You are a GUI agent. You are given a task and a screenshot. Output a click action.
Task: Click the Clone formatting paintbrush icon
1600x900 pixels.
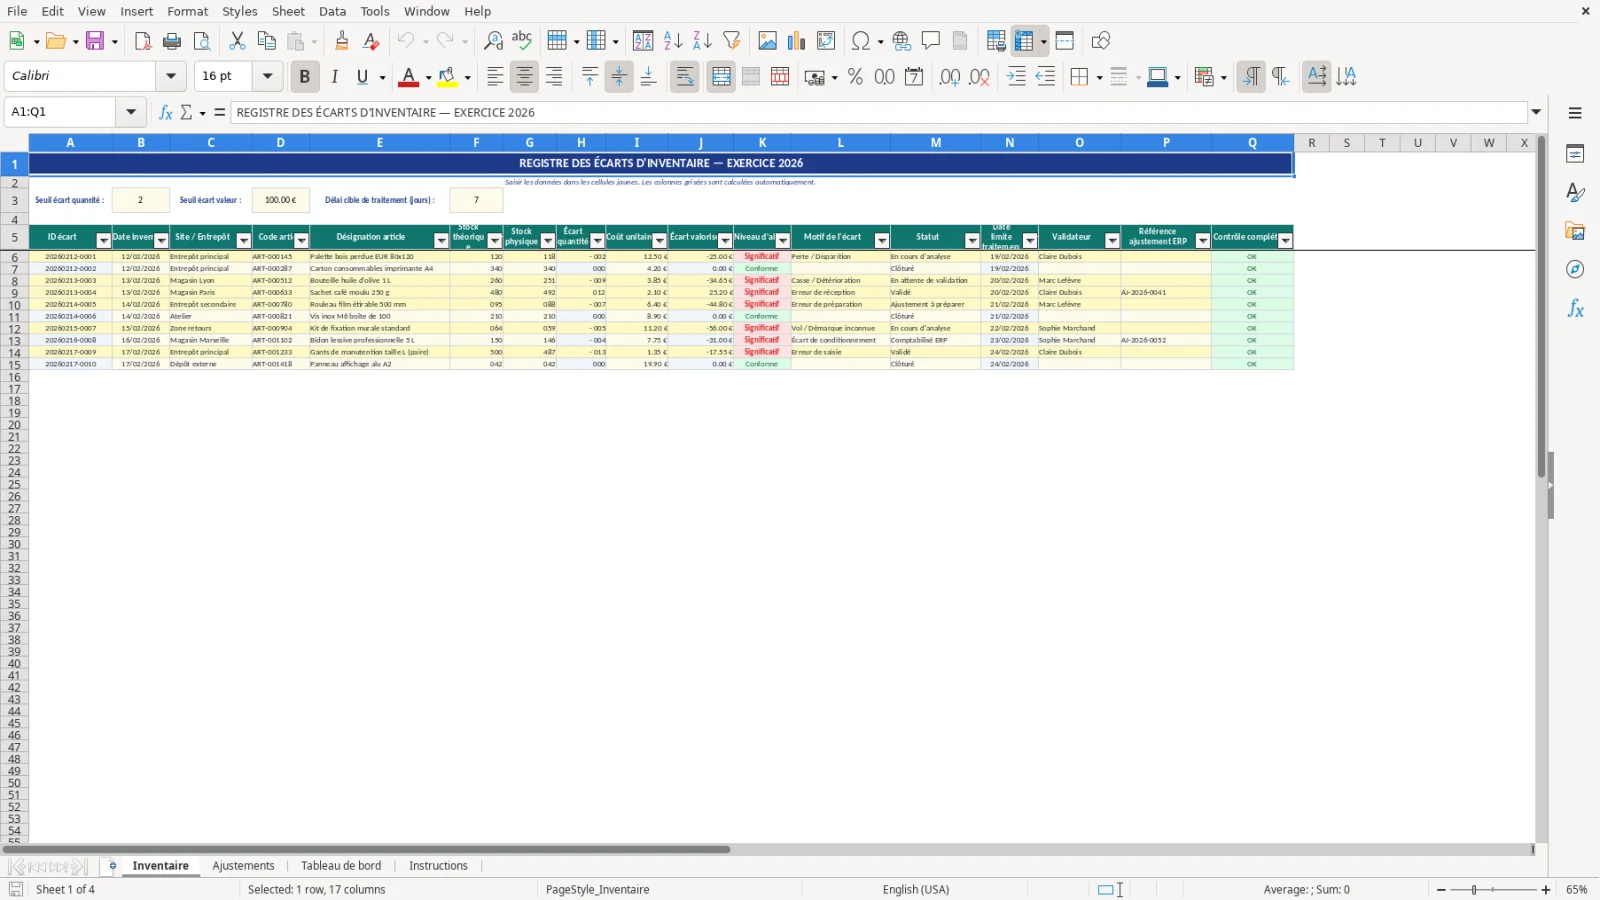342,41
